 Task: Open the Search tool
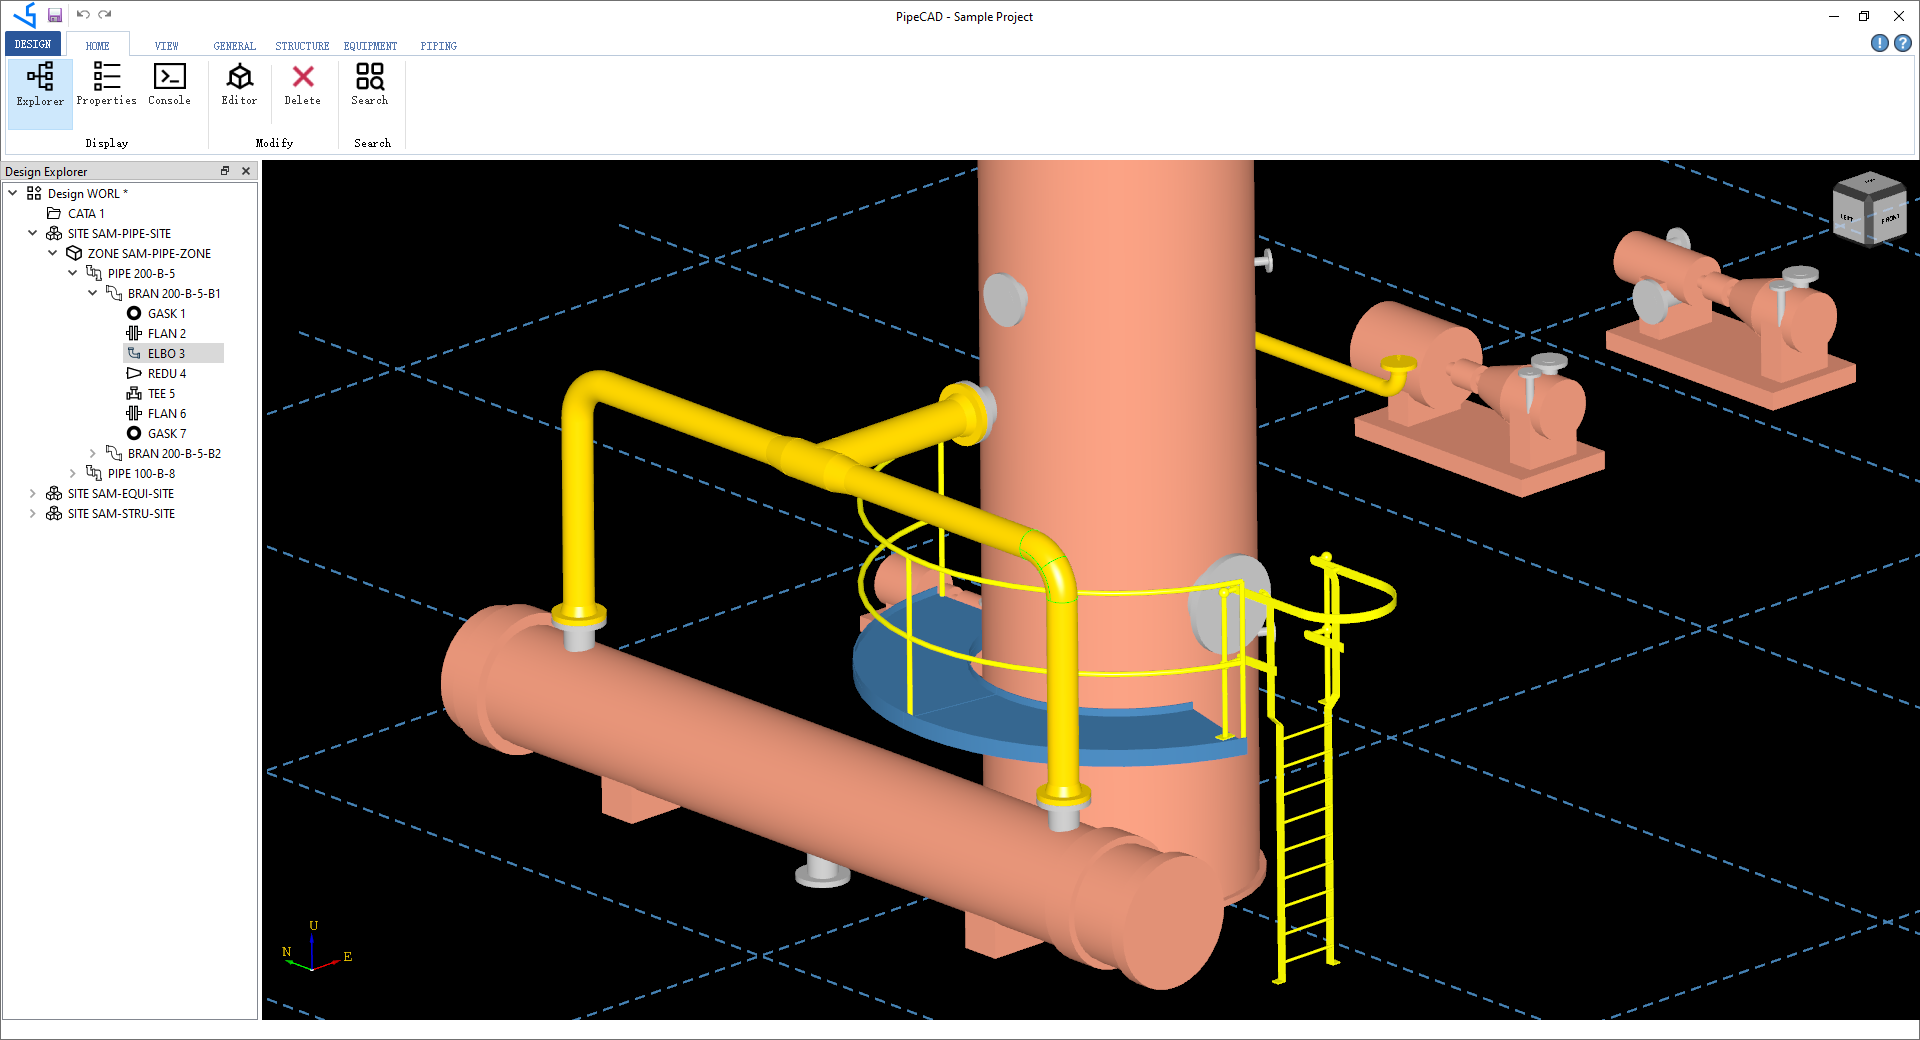[369, 85]
